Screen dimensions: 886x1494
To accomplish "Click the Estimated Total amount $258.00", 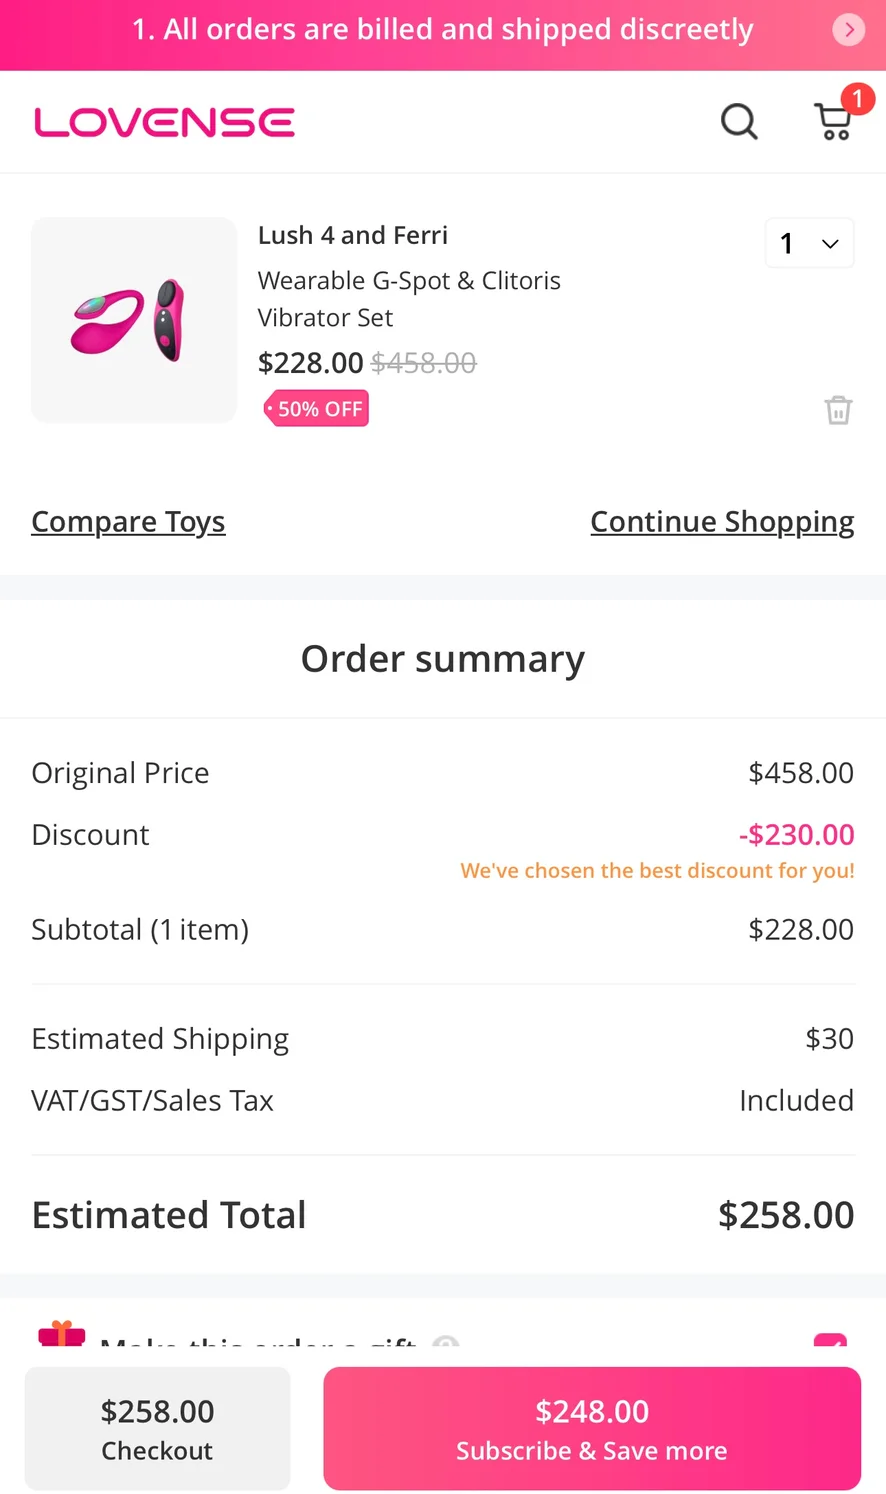I will [786, 1215].
